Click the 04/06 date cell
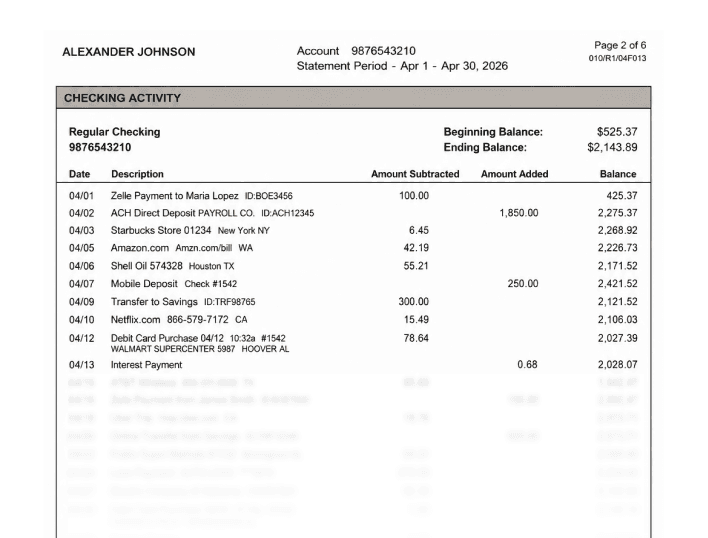The image size is (708, 538). [x=82, y=266]
